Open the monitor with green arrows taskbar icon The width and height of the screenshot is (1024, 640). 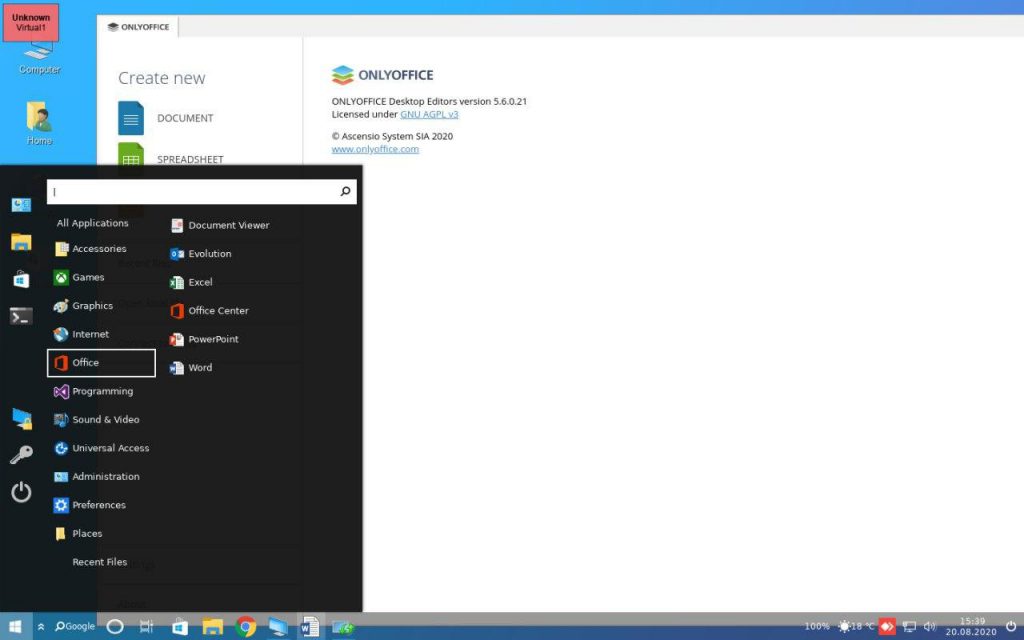(x=343, y=628)
